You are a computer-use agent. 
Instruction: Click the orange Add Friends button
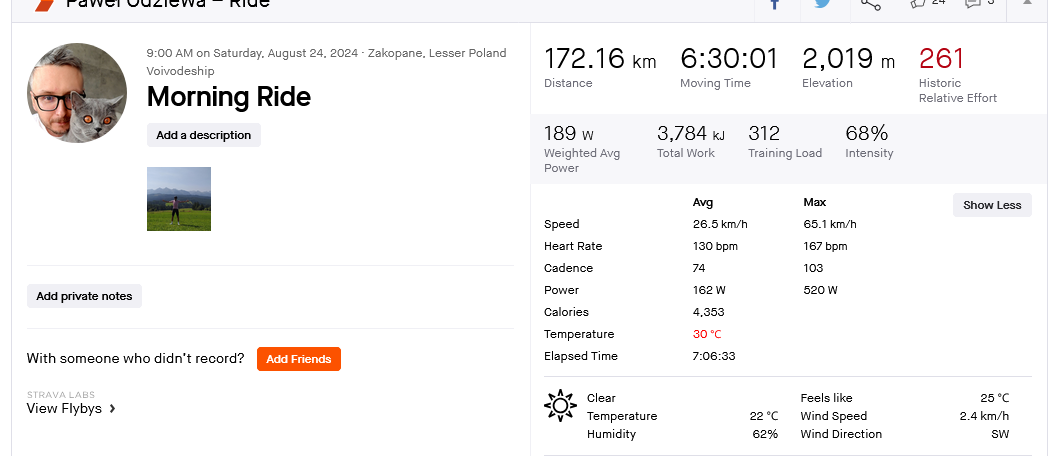299,359
